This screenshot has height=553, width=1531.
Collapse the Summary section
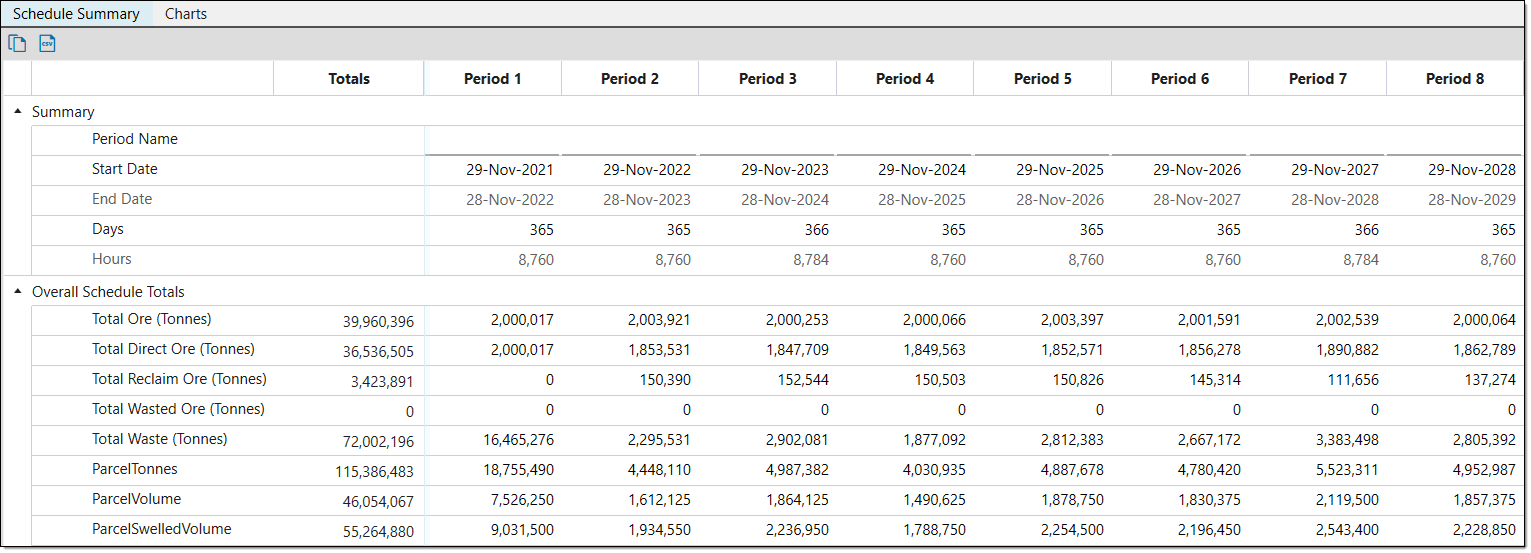pos(18,112)
